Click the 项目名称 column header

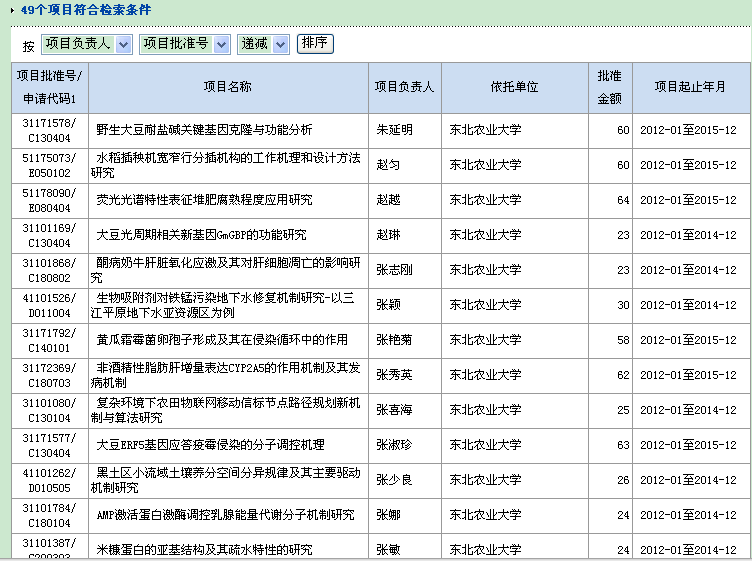[x=228, y=88]
